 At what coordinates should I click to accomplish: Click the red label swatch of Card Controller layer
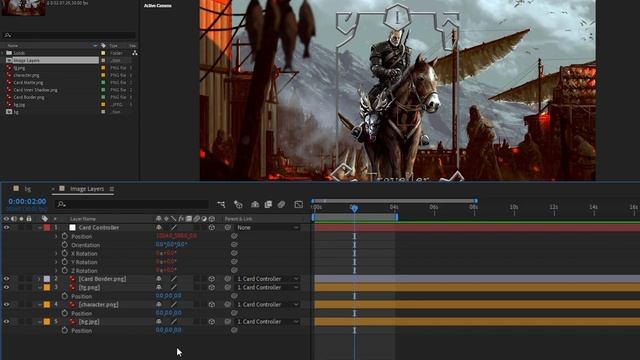pos(47,227)
